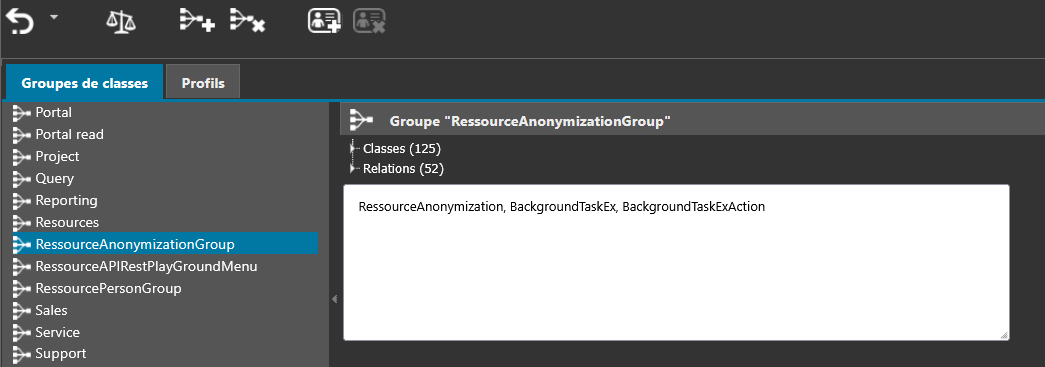Click the greyed remove profile icon
Screen dimensions: 1045x367
[x=370, y=21]
